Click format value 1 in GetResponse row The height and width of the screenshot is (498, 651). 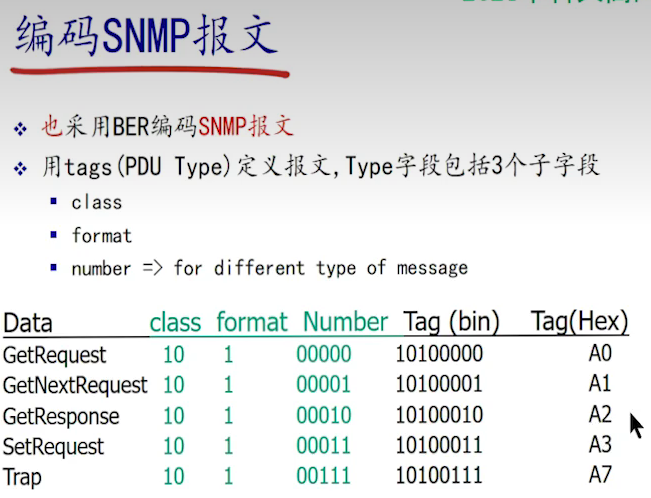pyautogui.click(x=228, y=415)
